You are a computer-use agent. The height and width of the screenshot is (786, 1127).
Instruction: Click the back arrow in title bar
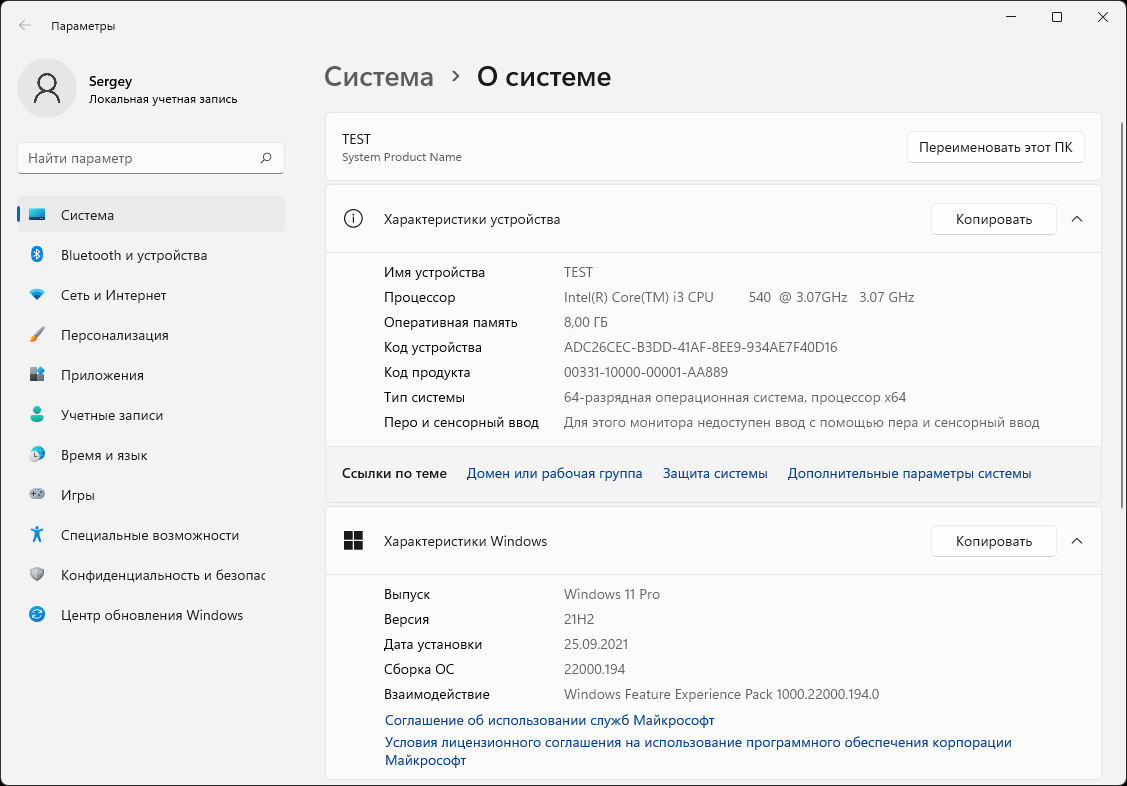coord(25,26)
